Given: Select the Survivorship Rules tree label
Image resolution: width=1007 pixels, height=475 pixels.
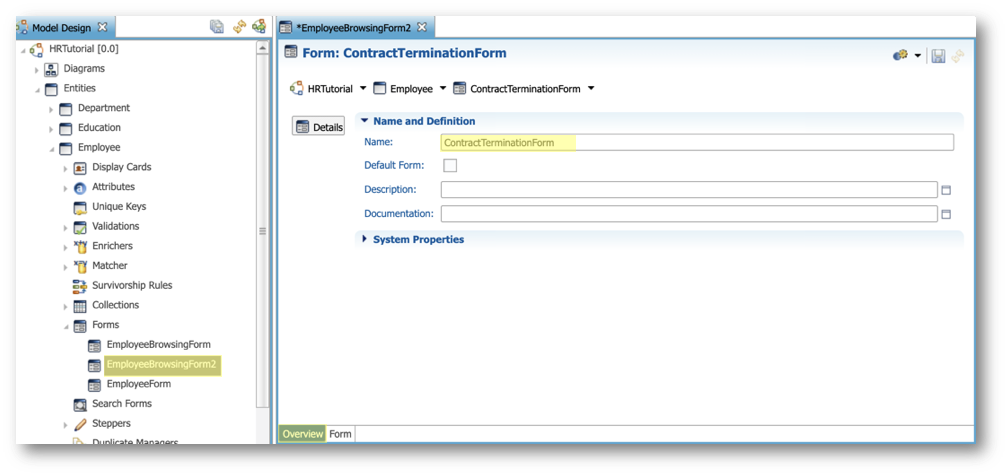Looking at the screenshot, I should click(132, 285).
